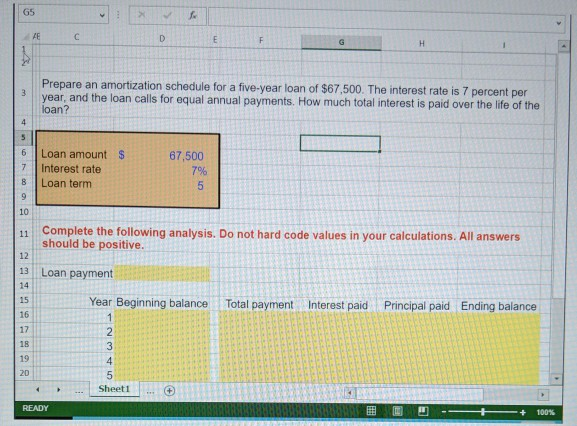Image resolution: width=577 pixels, height=426 pixels.
Task: Select row 5 header
Action: click(24, 138)
